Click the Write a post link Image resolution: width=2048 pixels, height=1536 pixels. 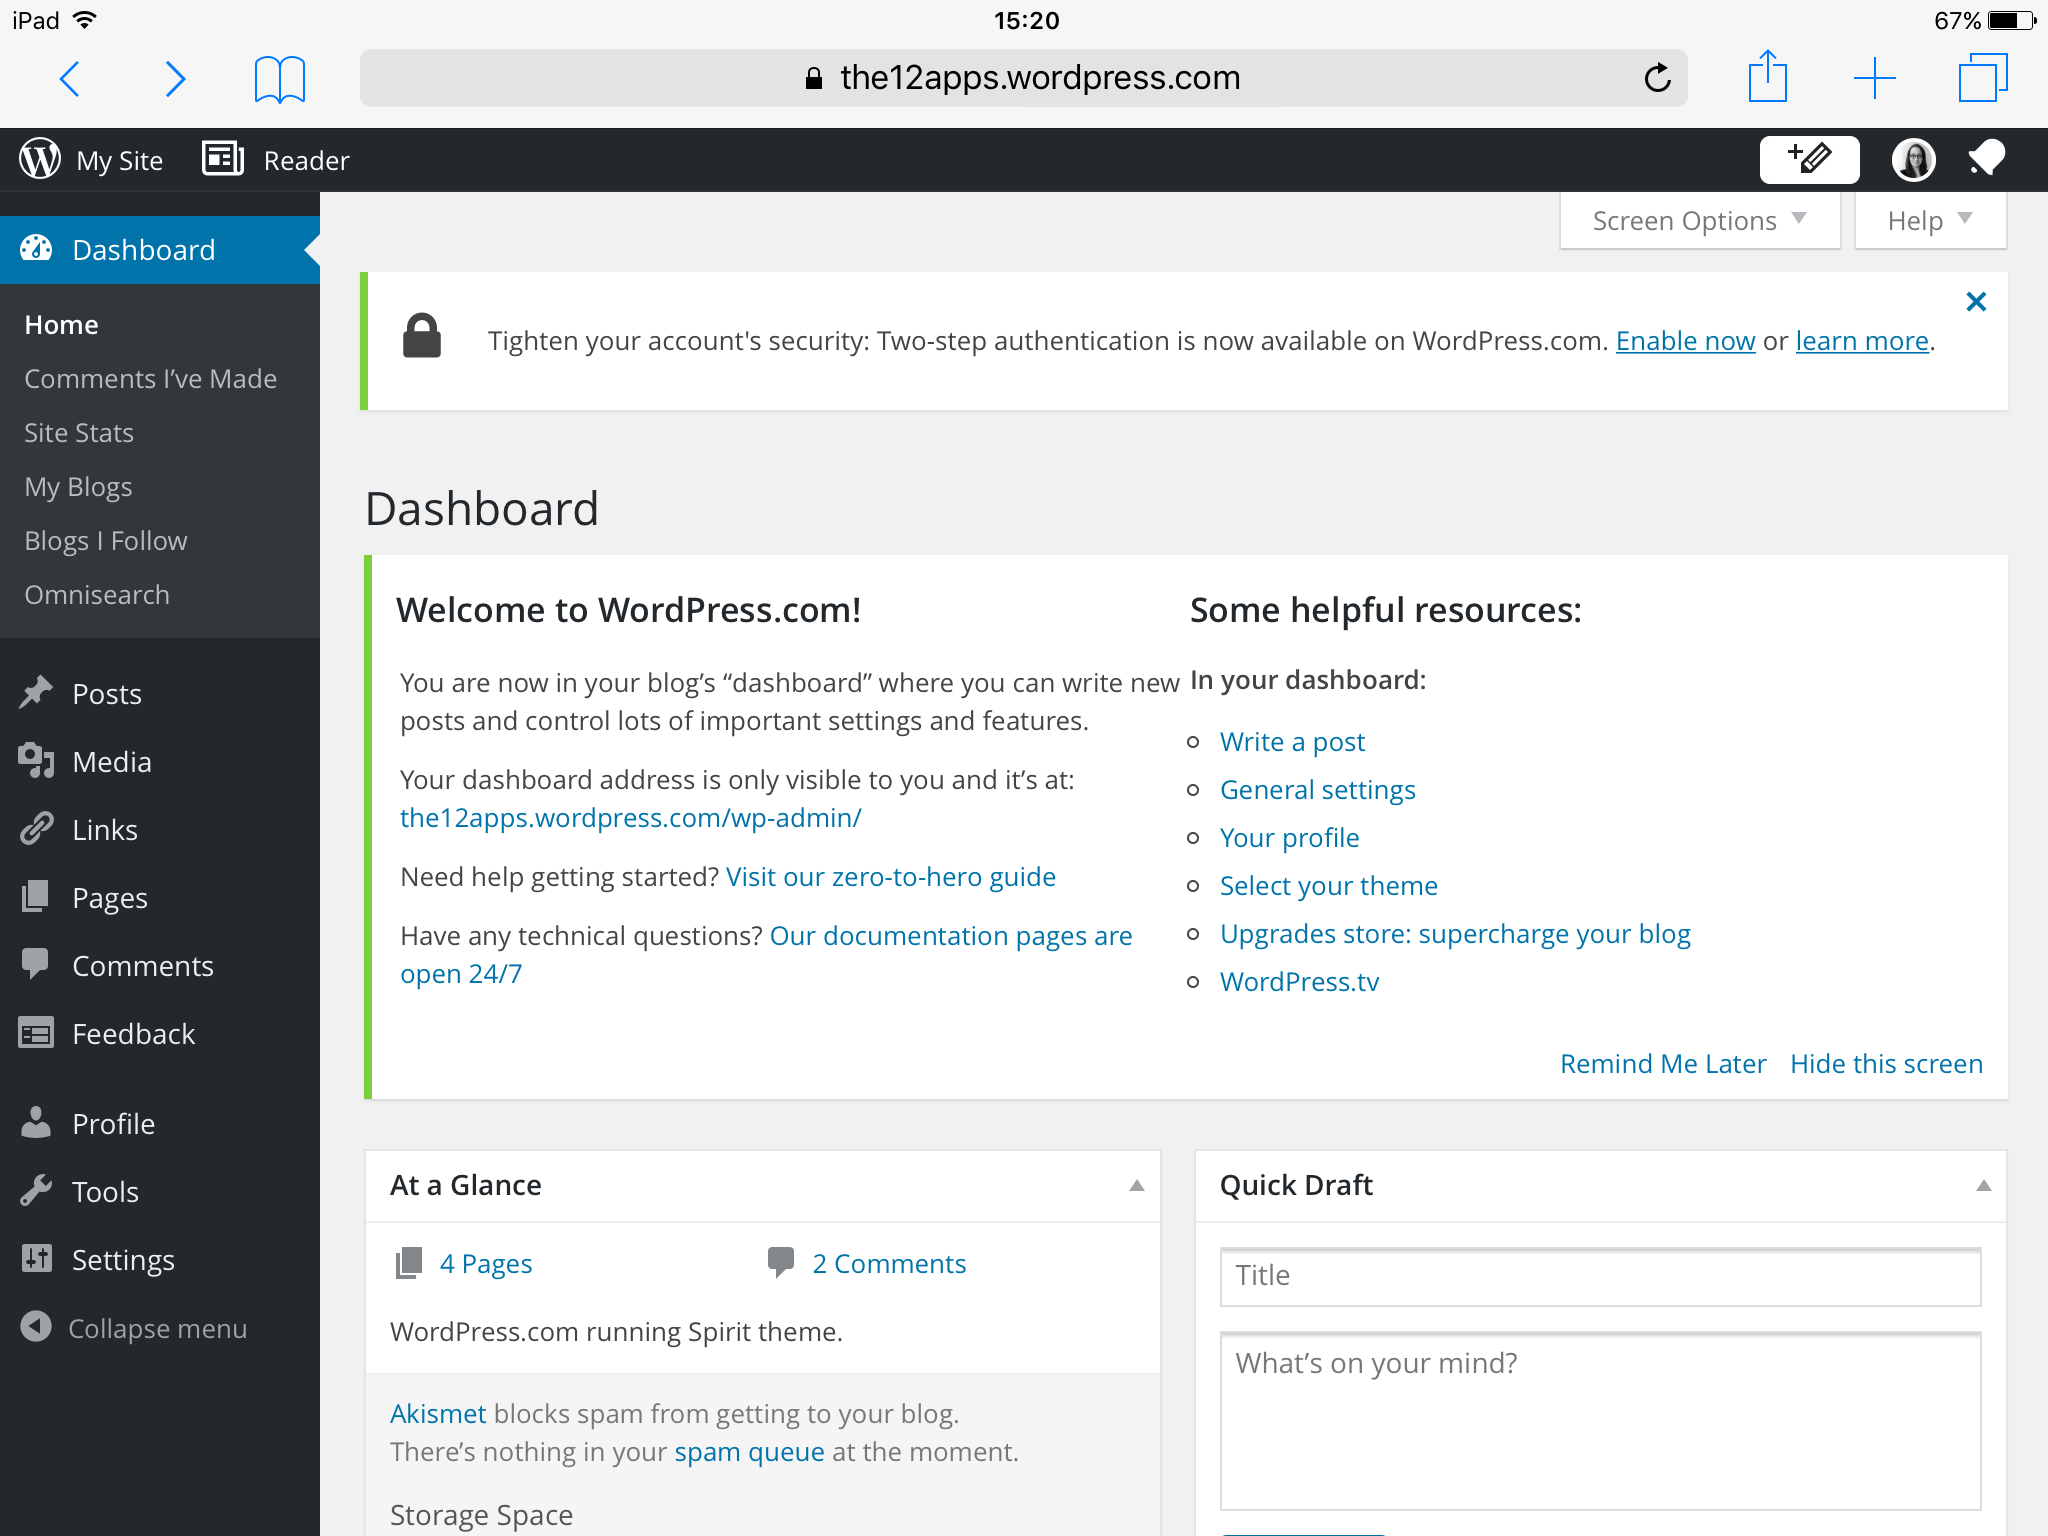pyautogui.click(x=1290, y=741)
